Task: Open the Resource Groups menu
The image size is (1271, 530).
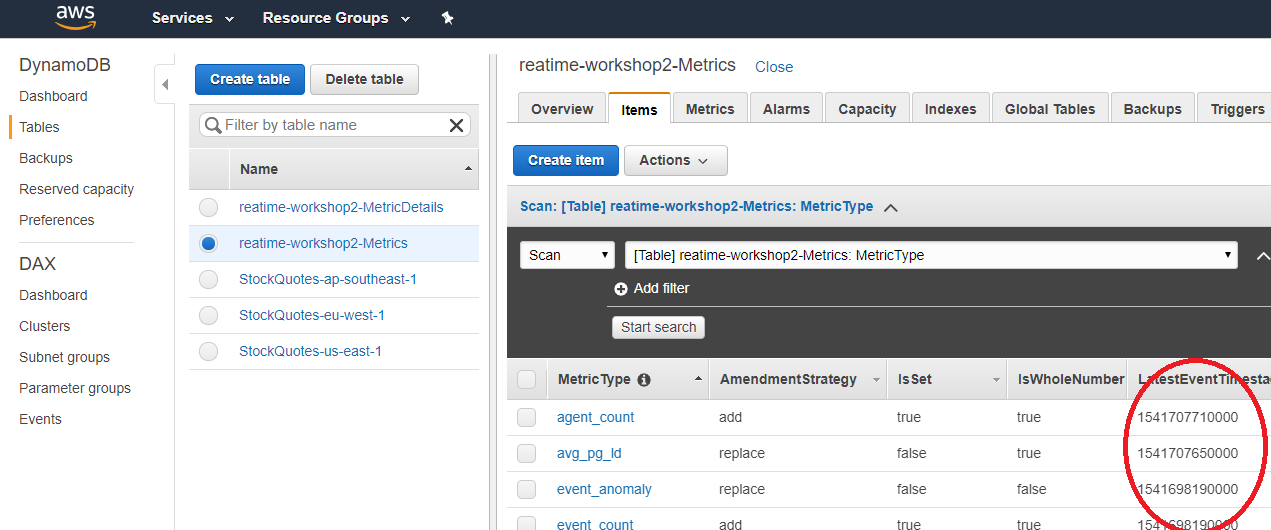Action: pos(336,18)
